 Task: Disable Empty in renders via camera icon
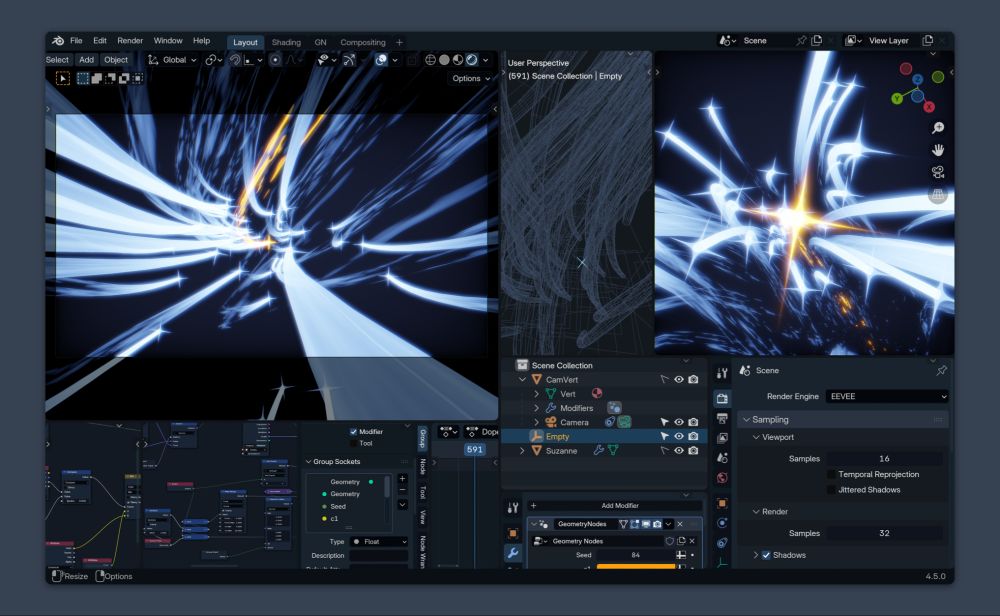pos(693,436)
